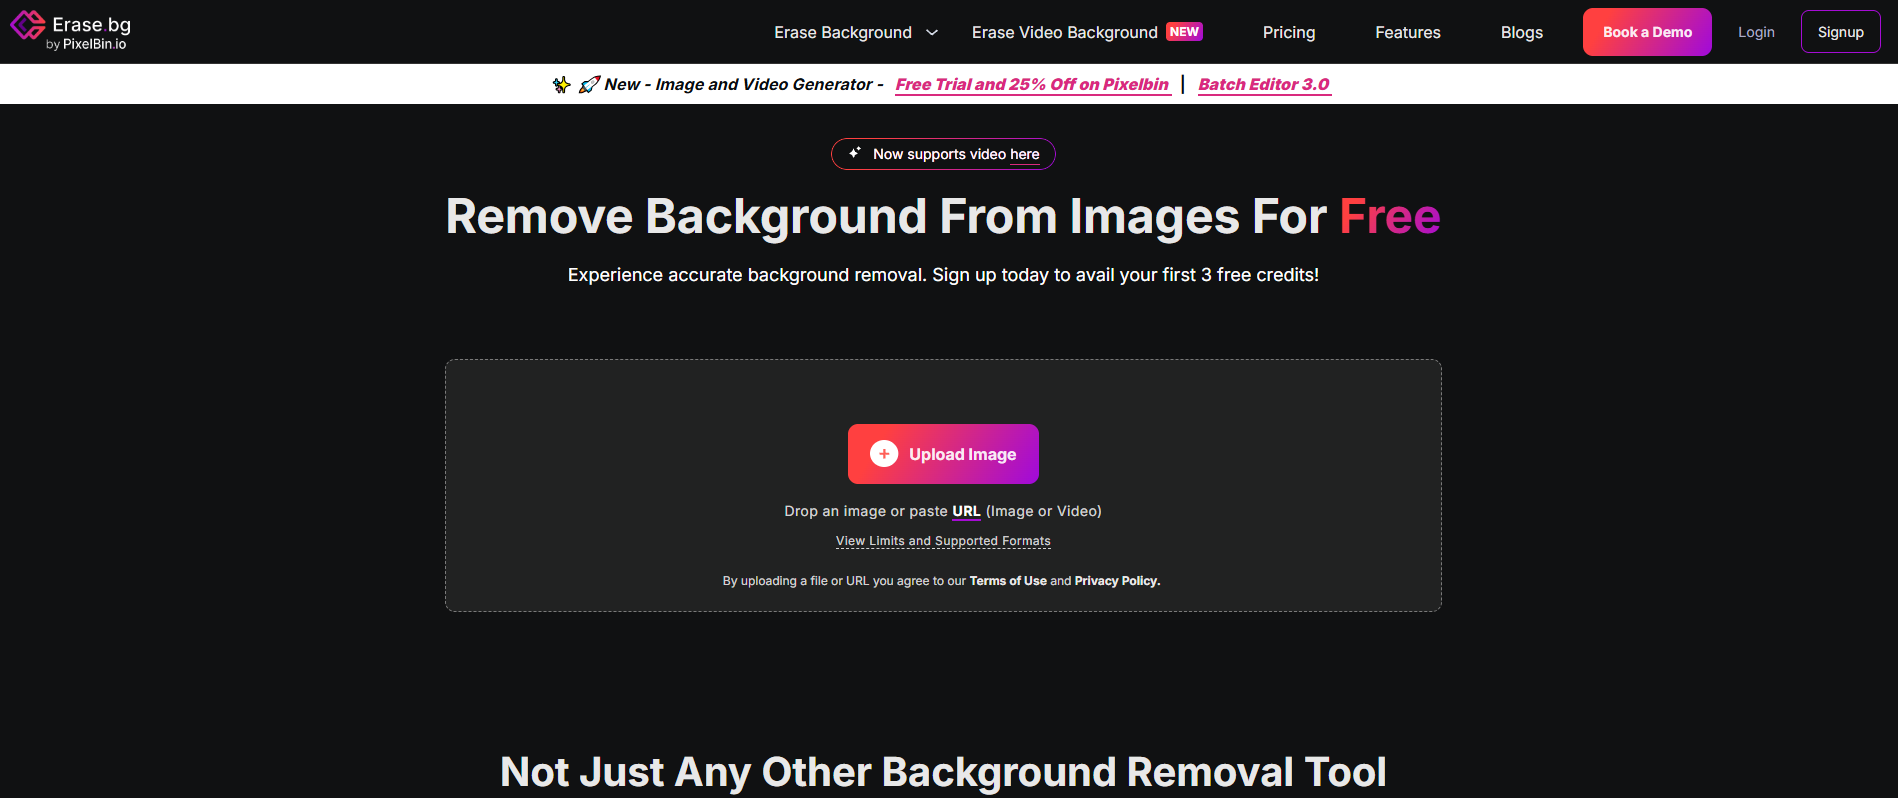Image resolution: width=1898 pixels, height=798 pixels.
Task: Open Erase Video Background page
Action: pyautogui.click(x=1064, y=33)
